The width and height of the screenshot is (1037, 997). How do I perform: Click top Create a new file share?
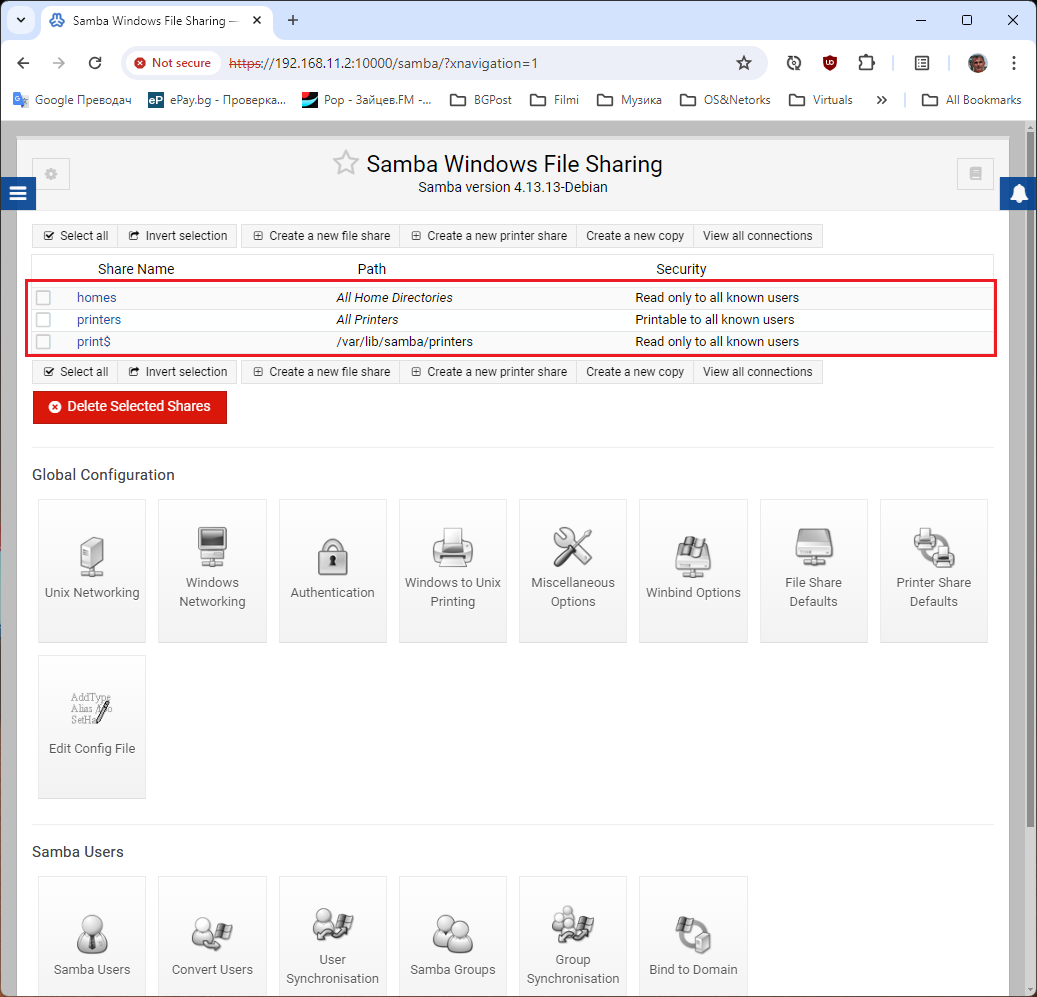tap(321, 236)
